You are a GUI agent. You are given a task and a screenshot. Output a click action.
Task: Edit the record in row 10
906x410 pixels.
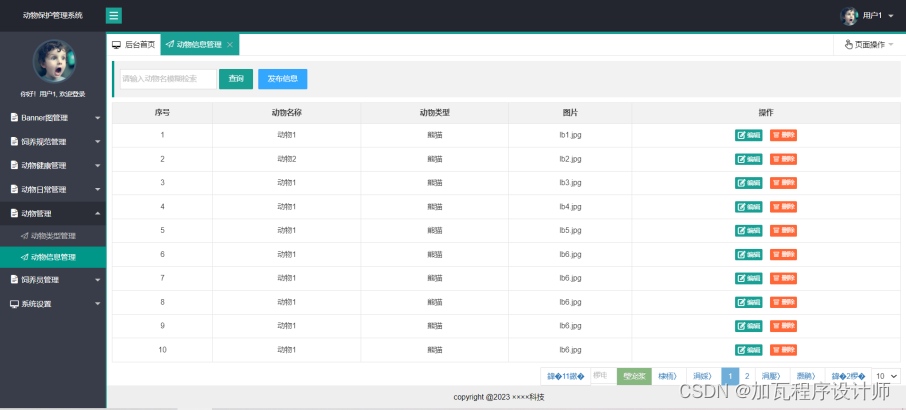748,350
